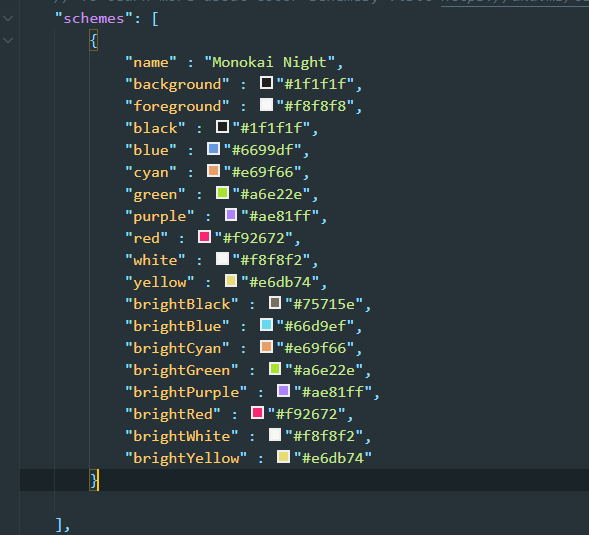Click the "brightYellow" color swatch
The image size is (589, 535).
pos(284,457)
